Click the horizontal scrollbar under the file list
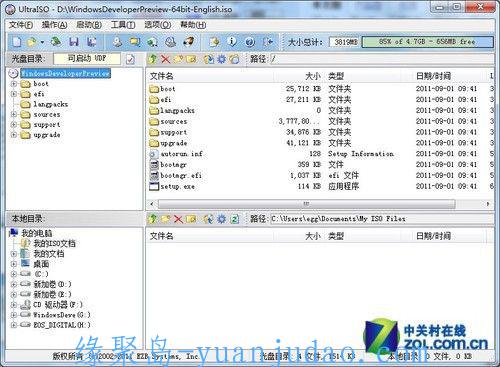This screenshot has width=500, height=367. [x=306, y=204]
